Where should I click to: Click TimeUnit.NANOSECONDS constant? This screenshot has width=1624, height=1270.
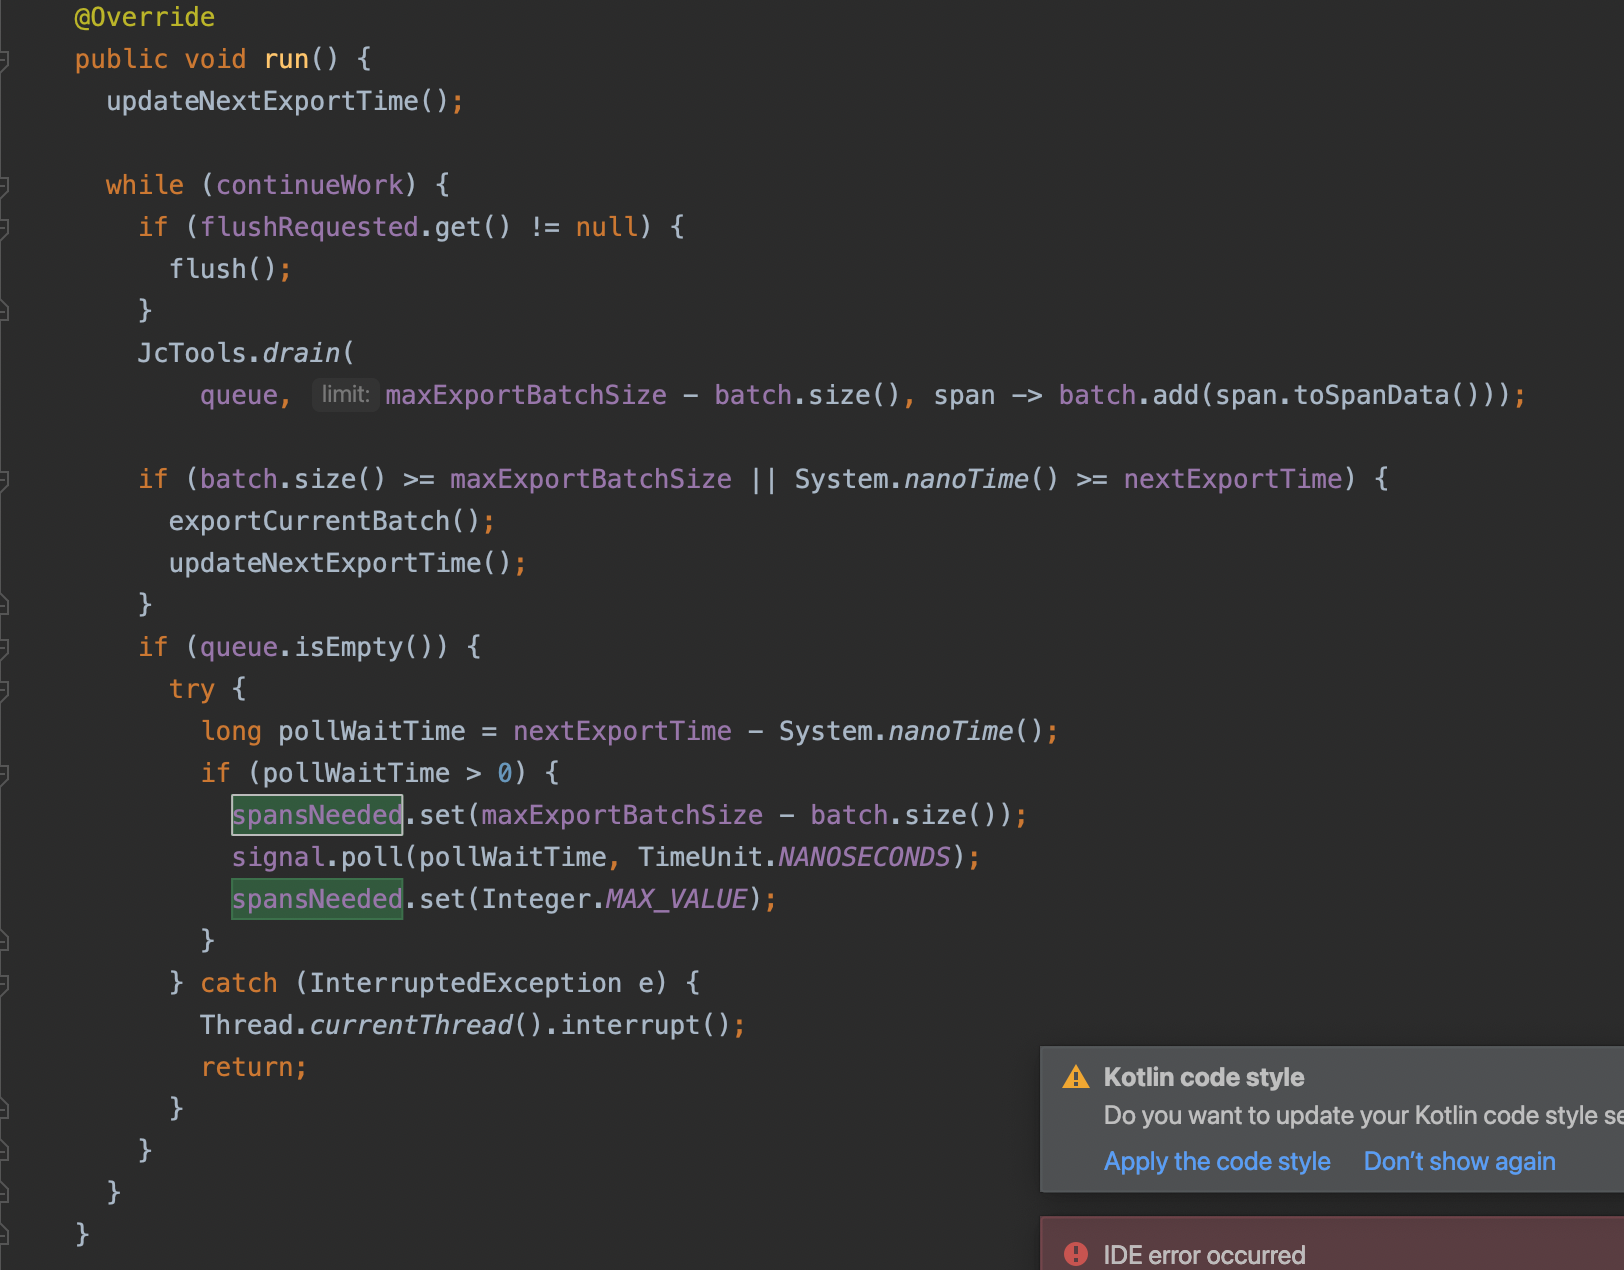794,857
